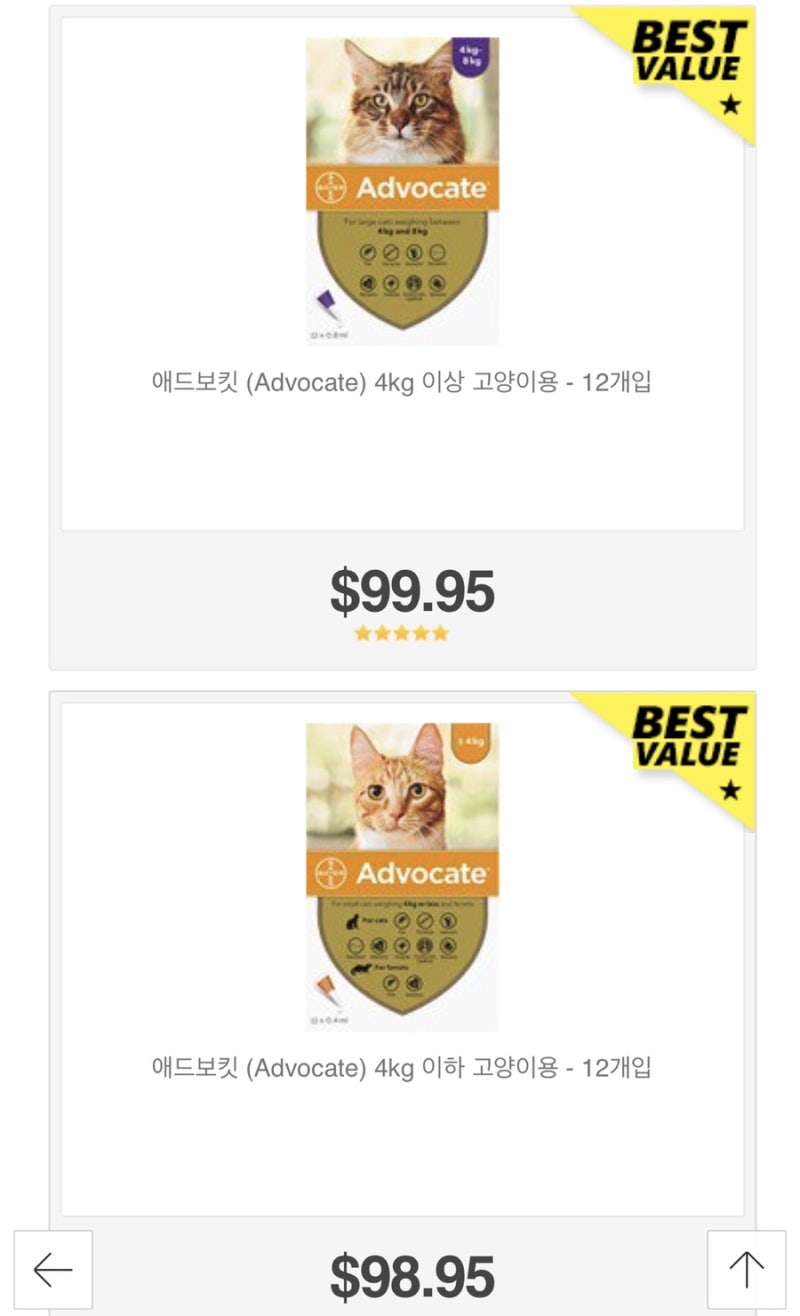Screen dimensions: 800x1316
Task: Select the $99.95 price
Action: point(412,592)
